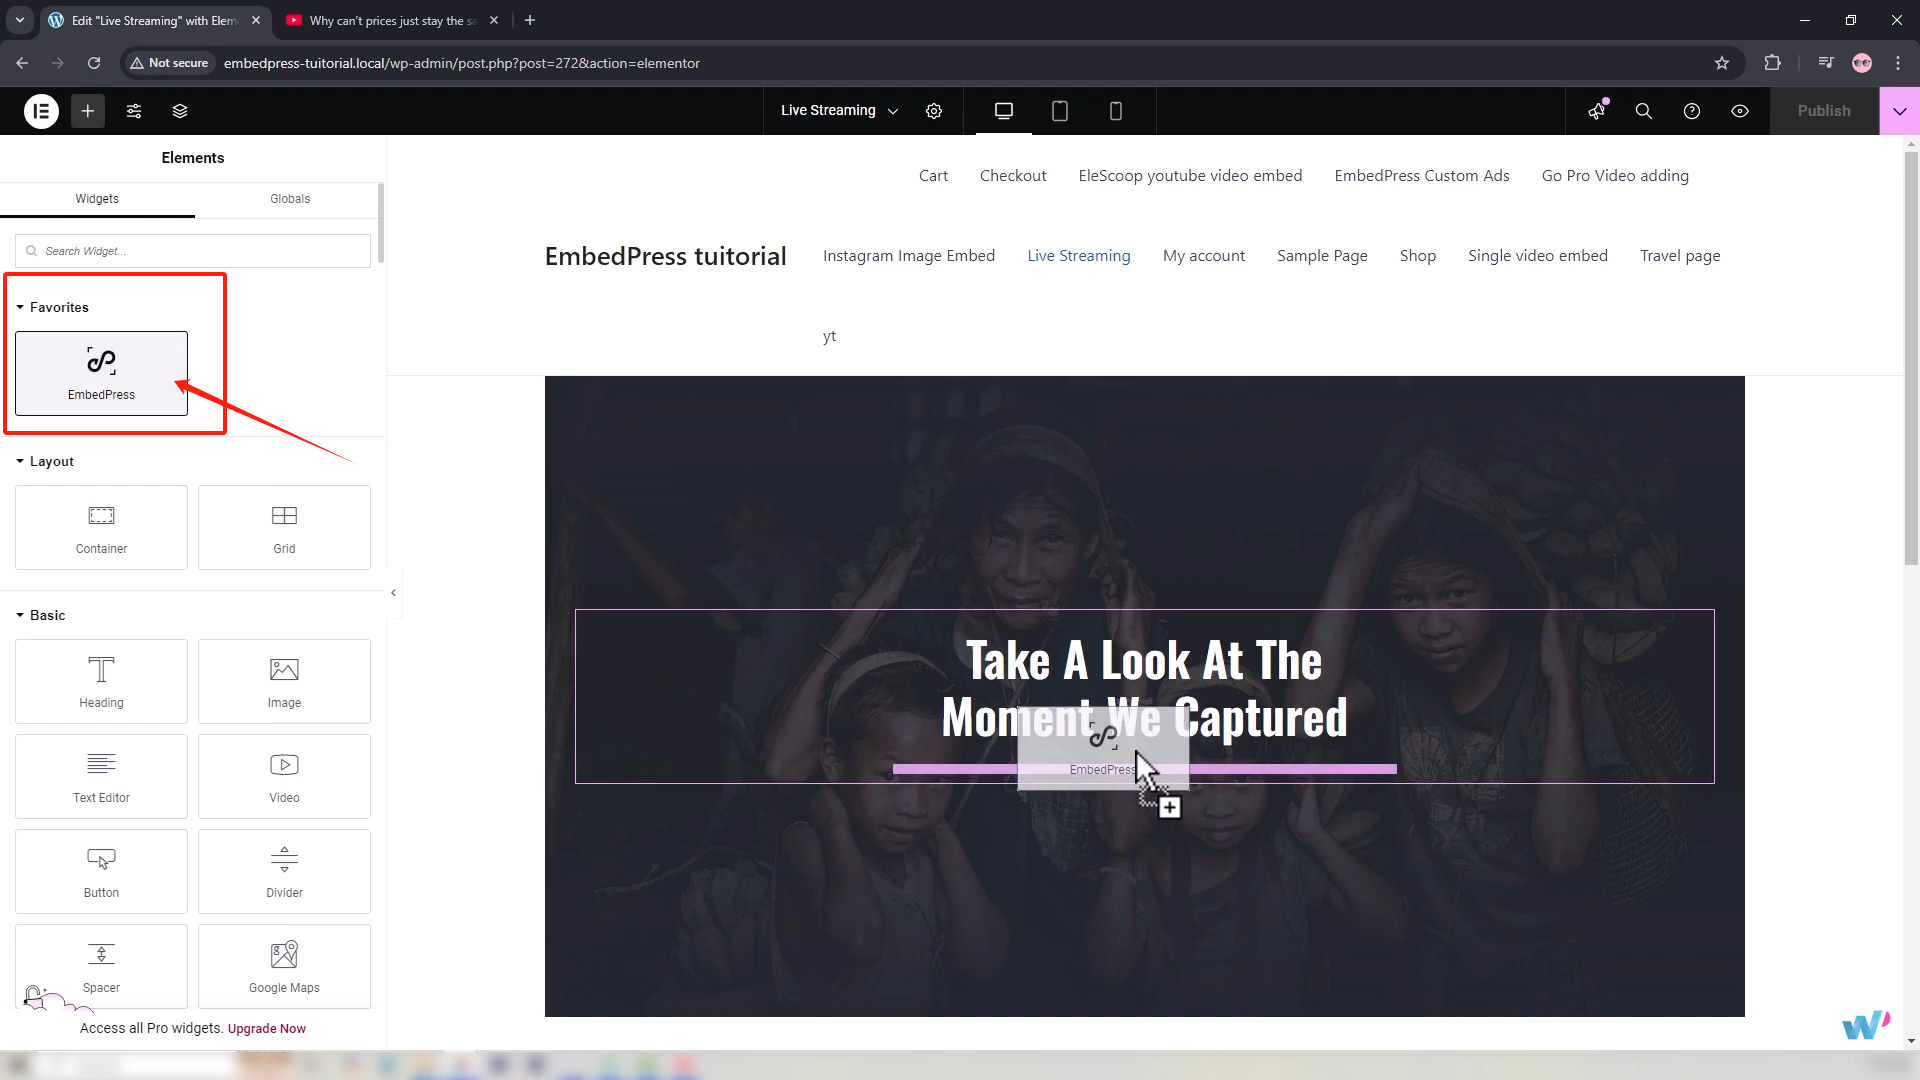This screenshot has height=1080, width=1920.
Task: Open What's New notifications icon
Action: [1596, 111]
